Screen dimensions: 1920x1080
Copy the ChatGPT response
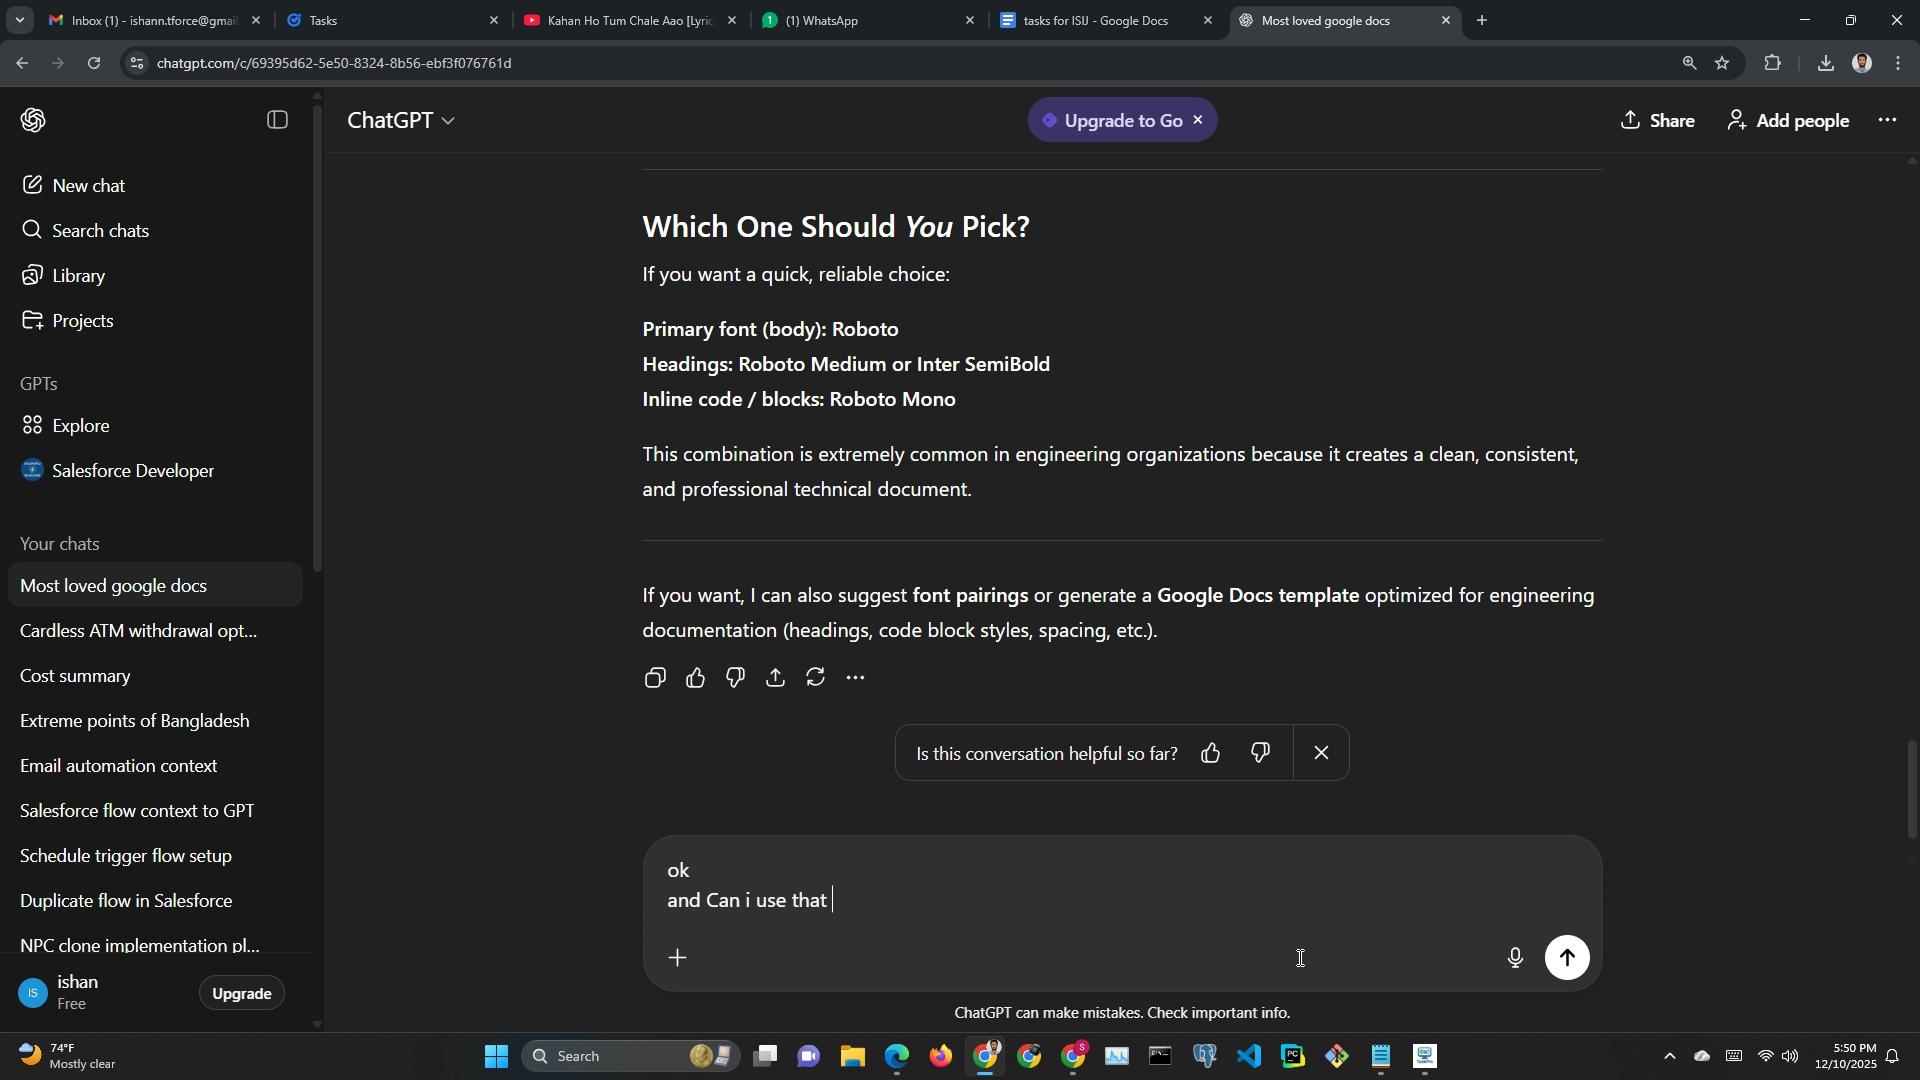click(655, 679)
